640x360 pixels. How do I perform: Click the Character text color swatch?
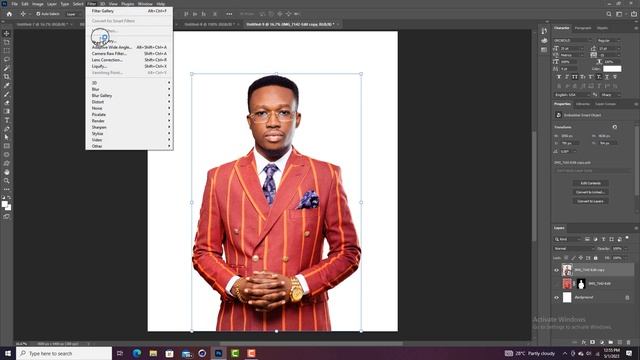(612, 69)
